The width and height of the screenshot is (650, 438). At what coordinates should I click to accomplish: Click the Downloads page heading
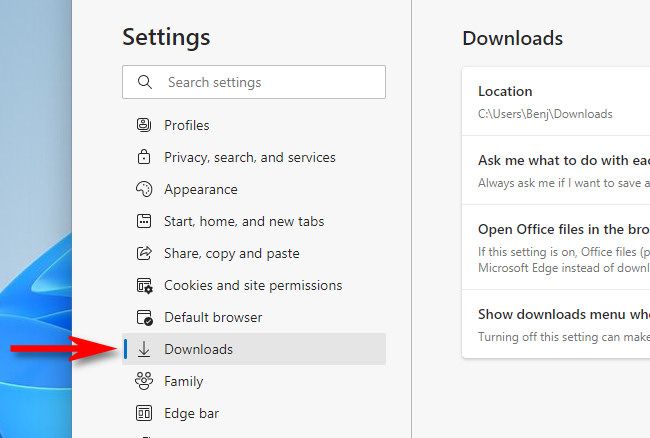pos(512,38)
